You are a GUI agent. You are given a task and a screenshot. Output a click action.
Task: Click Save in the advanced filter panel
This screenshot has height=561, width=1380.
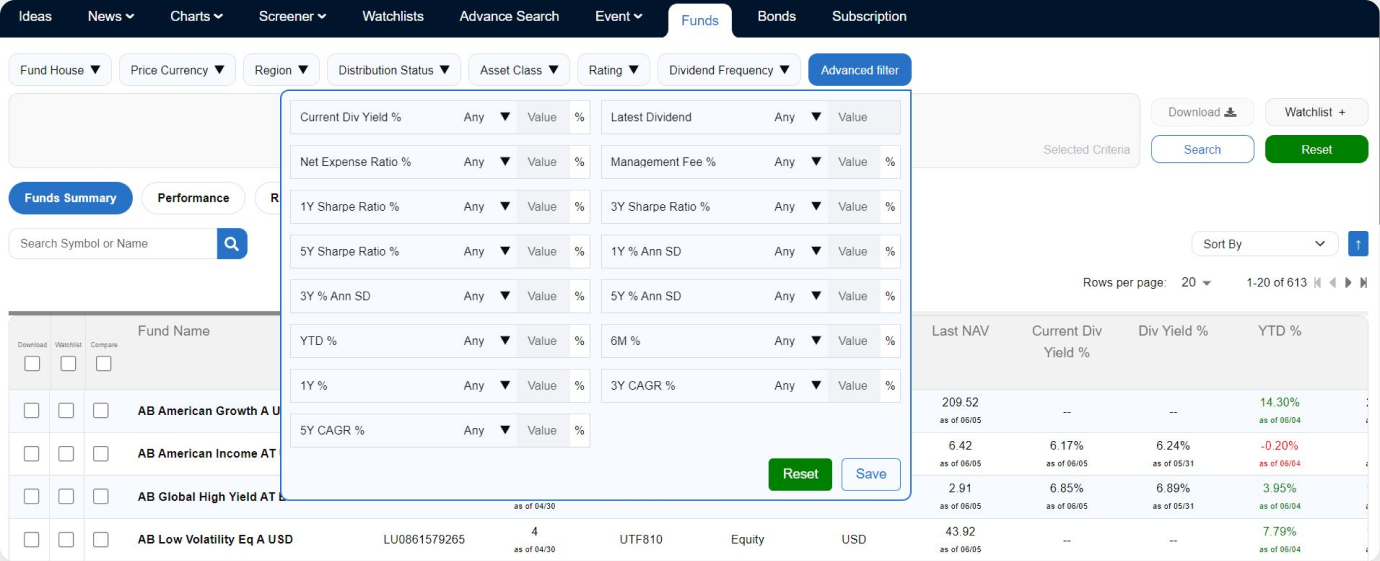pos(871,474)
